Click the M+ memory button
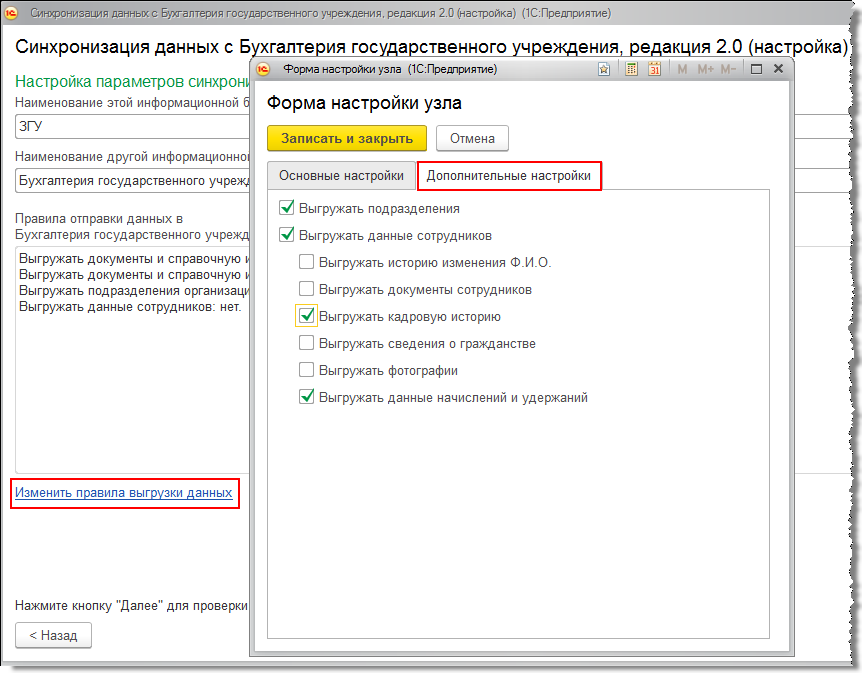Viewport: 862px width, 673px height. coord(705,69)
